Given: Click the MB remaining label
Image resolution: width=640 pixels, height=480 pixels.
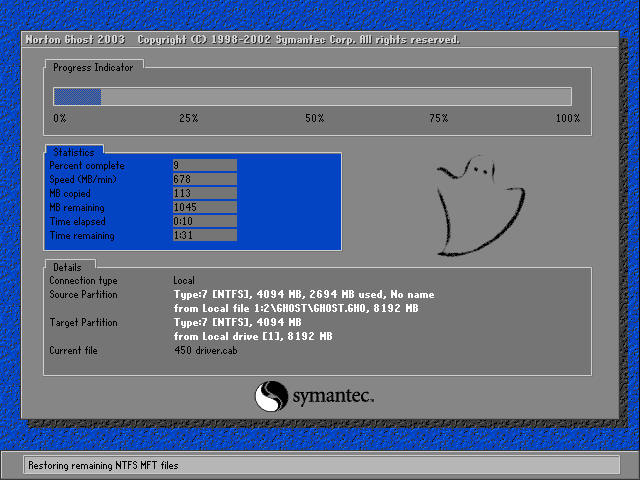Looking at the screenshot, I should click(77, 207).
